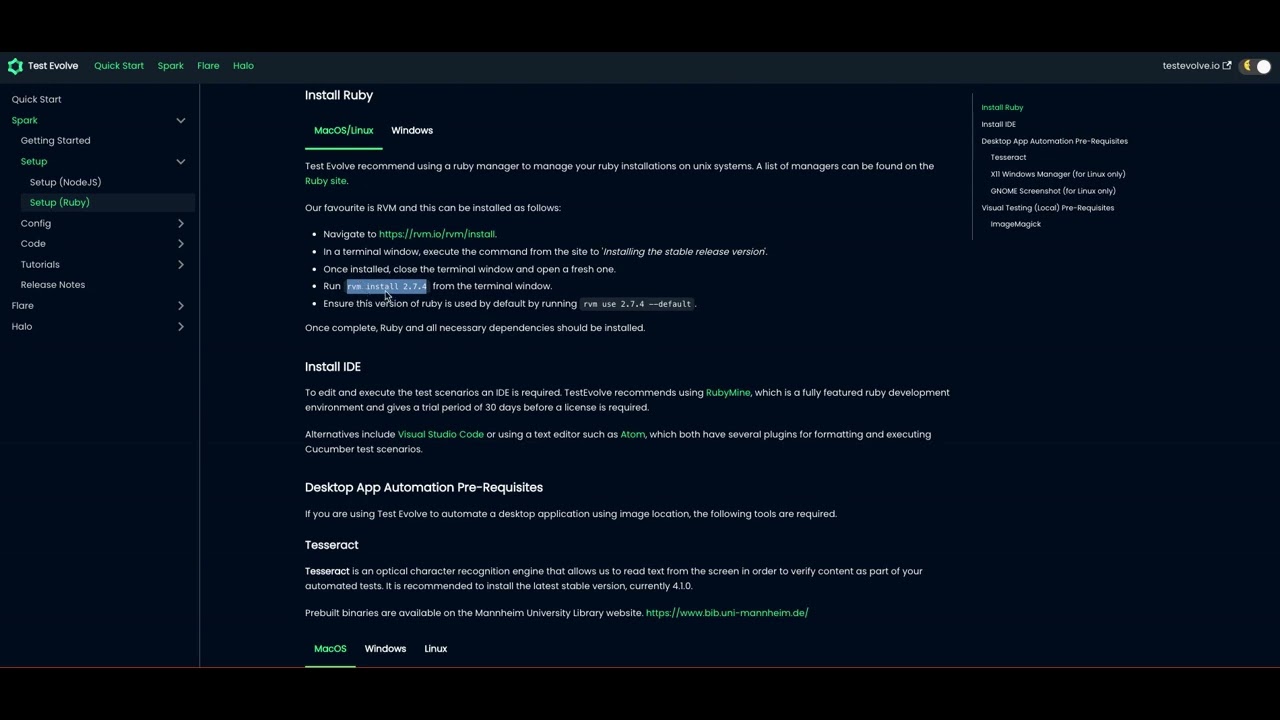The image size is (1280, 720).
Task: Jump to Install IDE in the page outline
Action: click(x=998, y=124)
